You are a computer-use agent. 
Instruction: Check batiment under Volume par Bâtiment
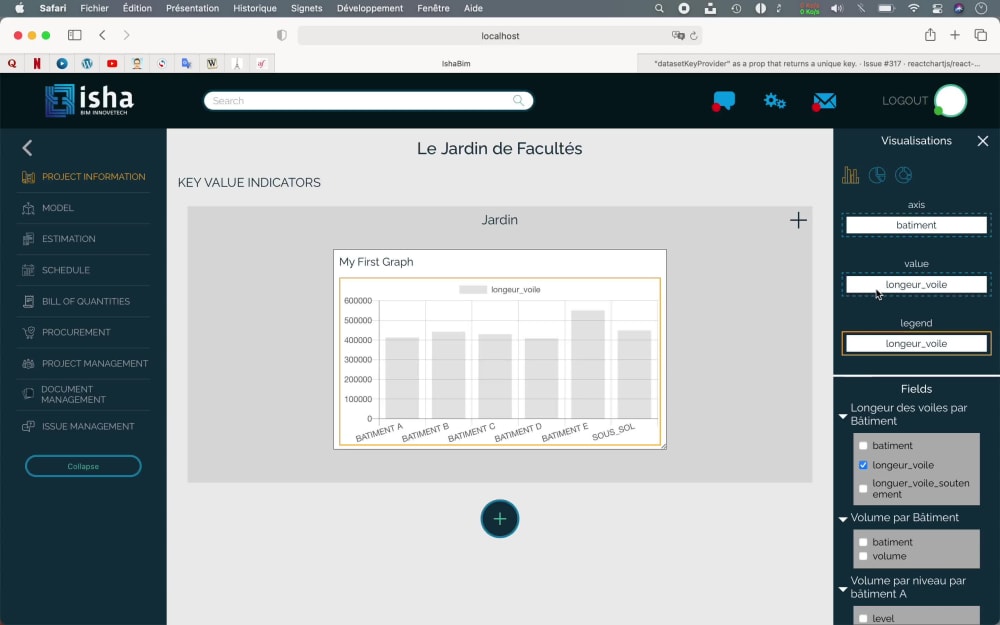[x=863, y=542]
